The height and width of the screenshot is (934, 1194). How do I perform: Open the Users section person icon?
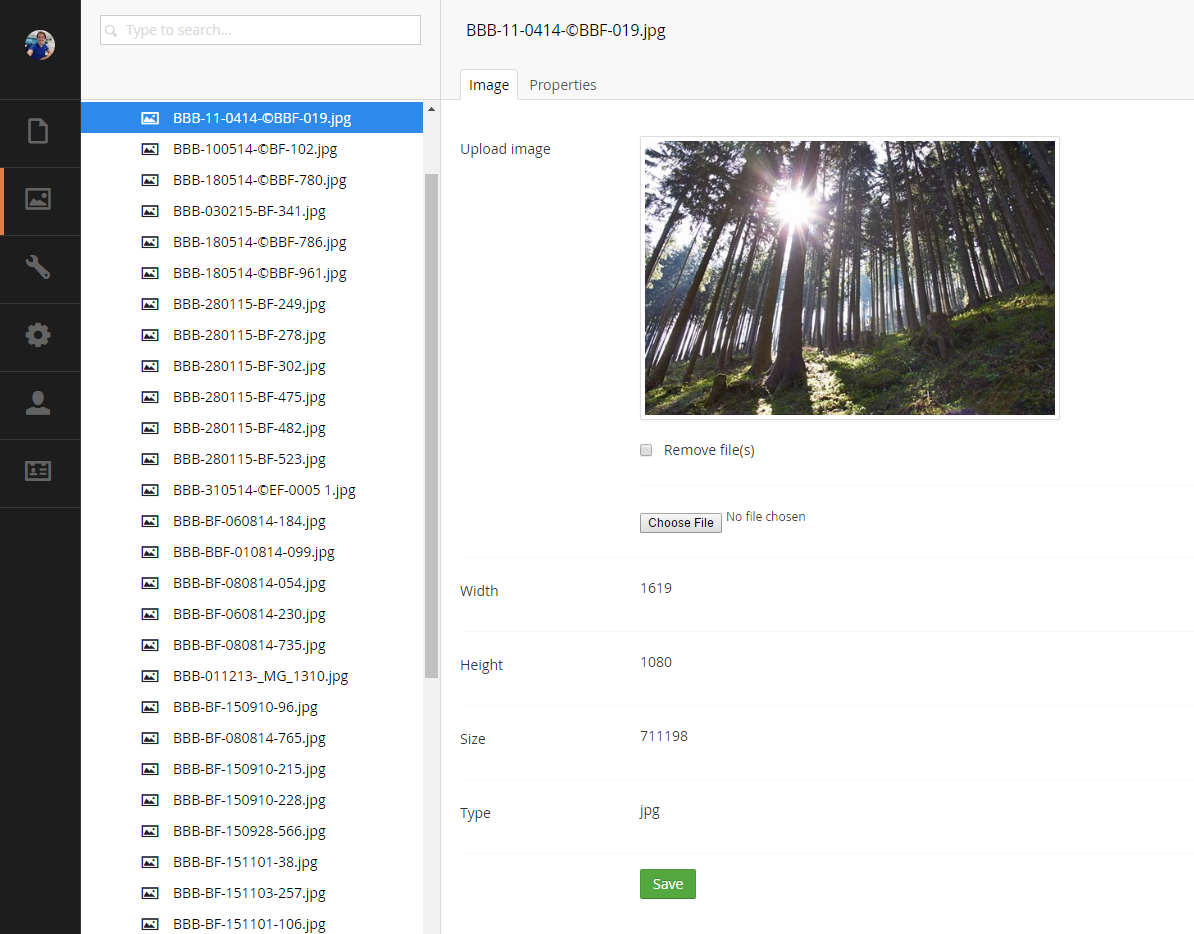tap(38, 404)
